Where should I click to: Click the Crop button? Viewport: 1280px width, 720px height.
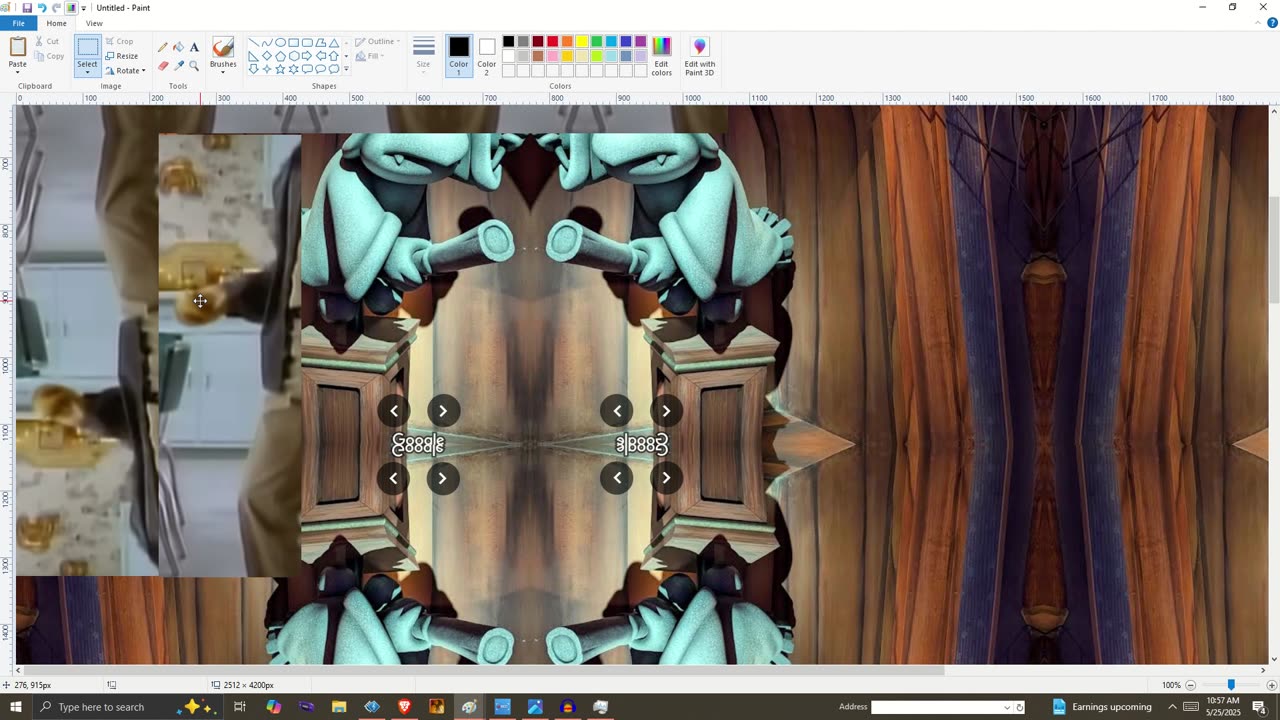tap(119, 42)
